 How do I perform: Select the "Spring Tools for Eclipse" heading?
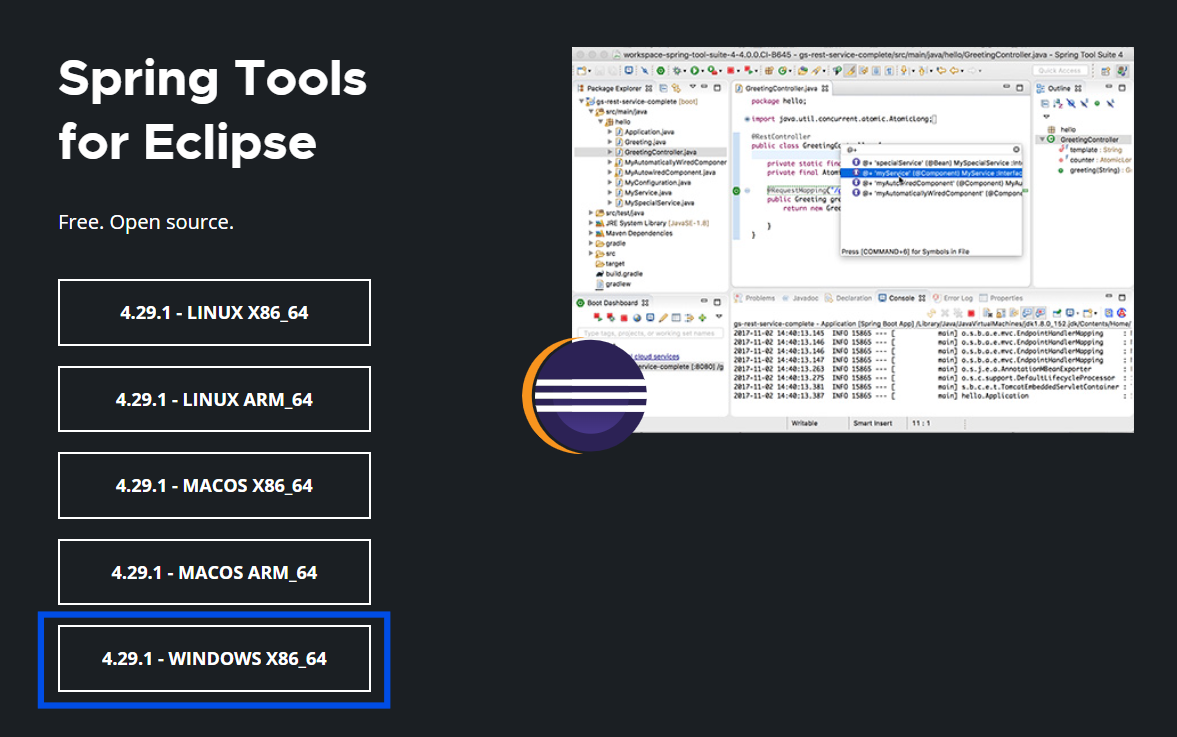[x=212, y=110]
